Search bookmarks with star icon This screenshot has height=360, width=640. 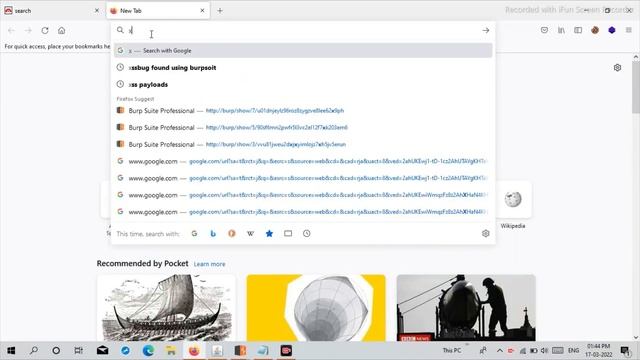[269, 233]
